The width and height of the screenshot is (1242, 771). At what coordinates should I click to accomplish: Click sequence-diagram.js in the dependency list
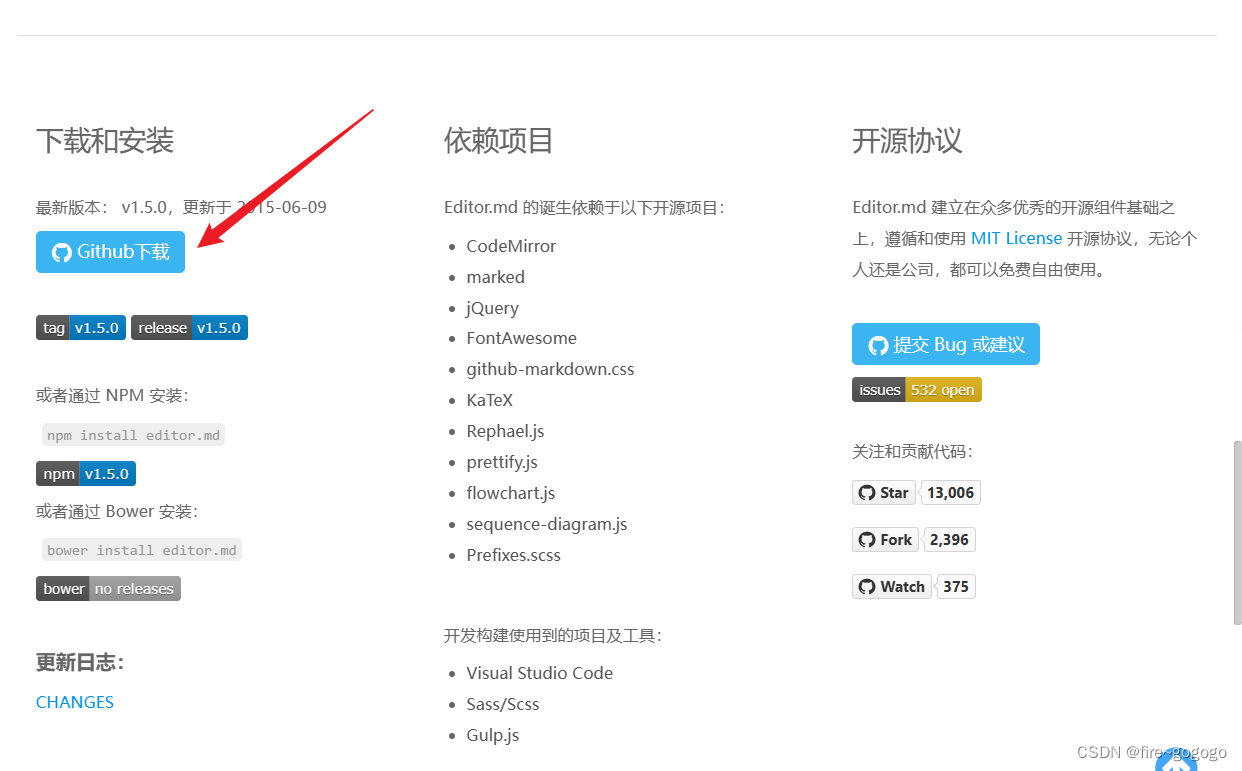click(x=547, y=524)
